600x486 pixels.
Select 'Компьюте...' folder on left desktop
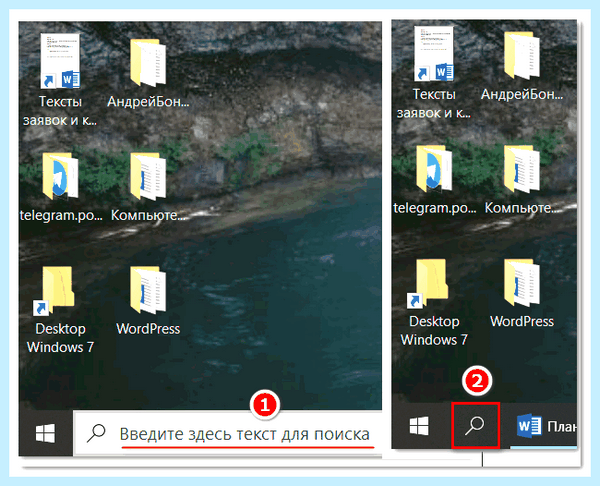pos(148,188)
